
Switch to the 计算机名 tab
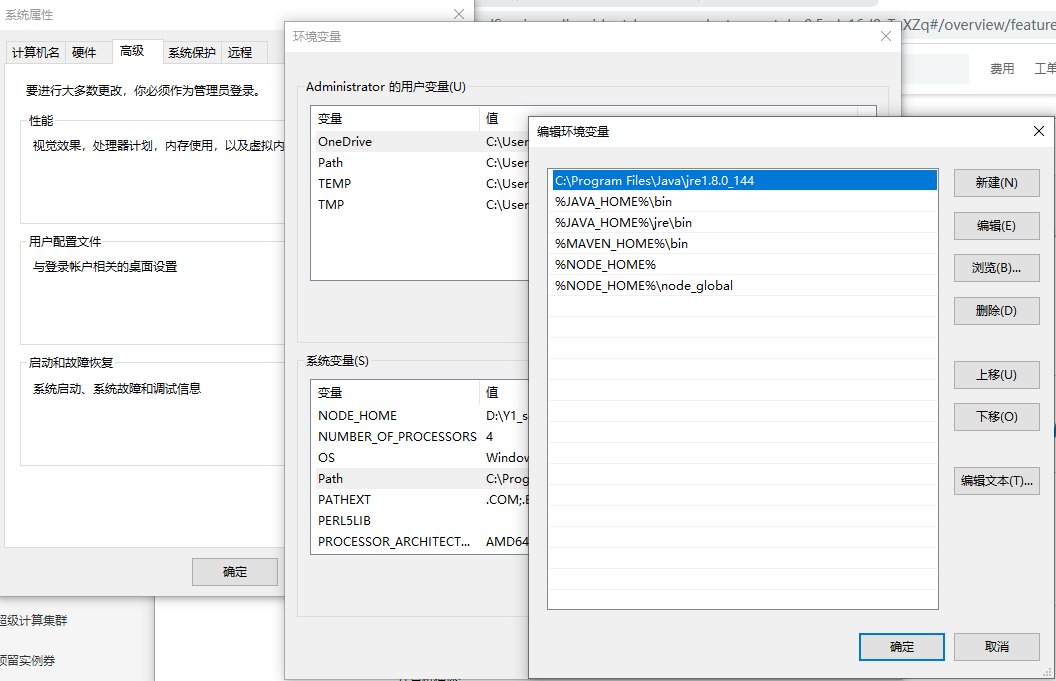[x=35, y=52]
